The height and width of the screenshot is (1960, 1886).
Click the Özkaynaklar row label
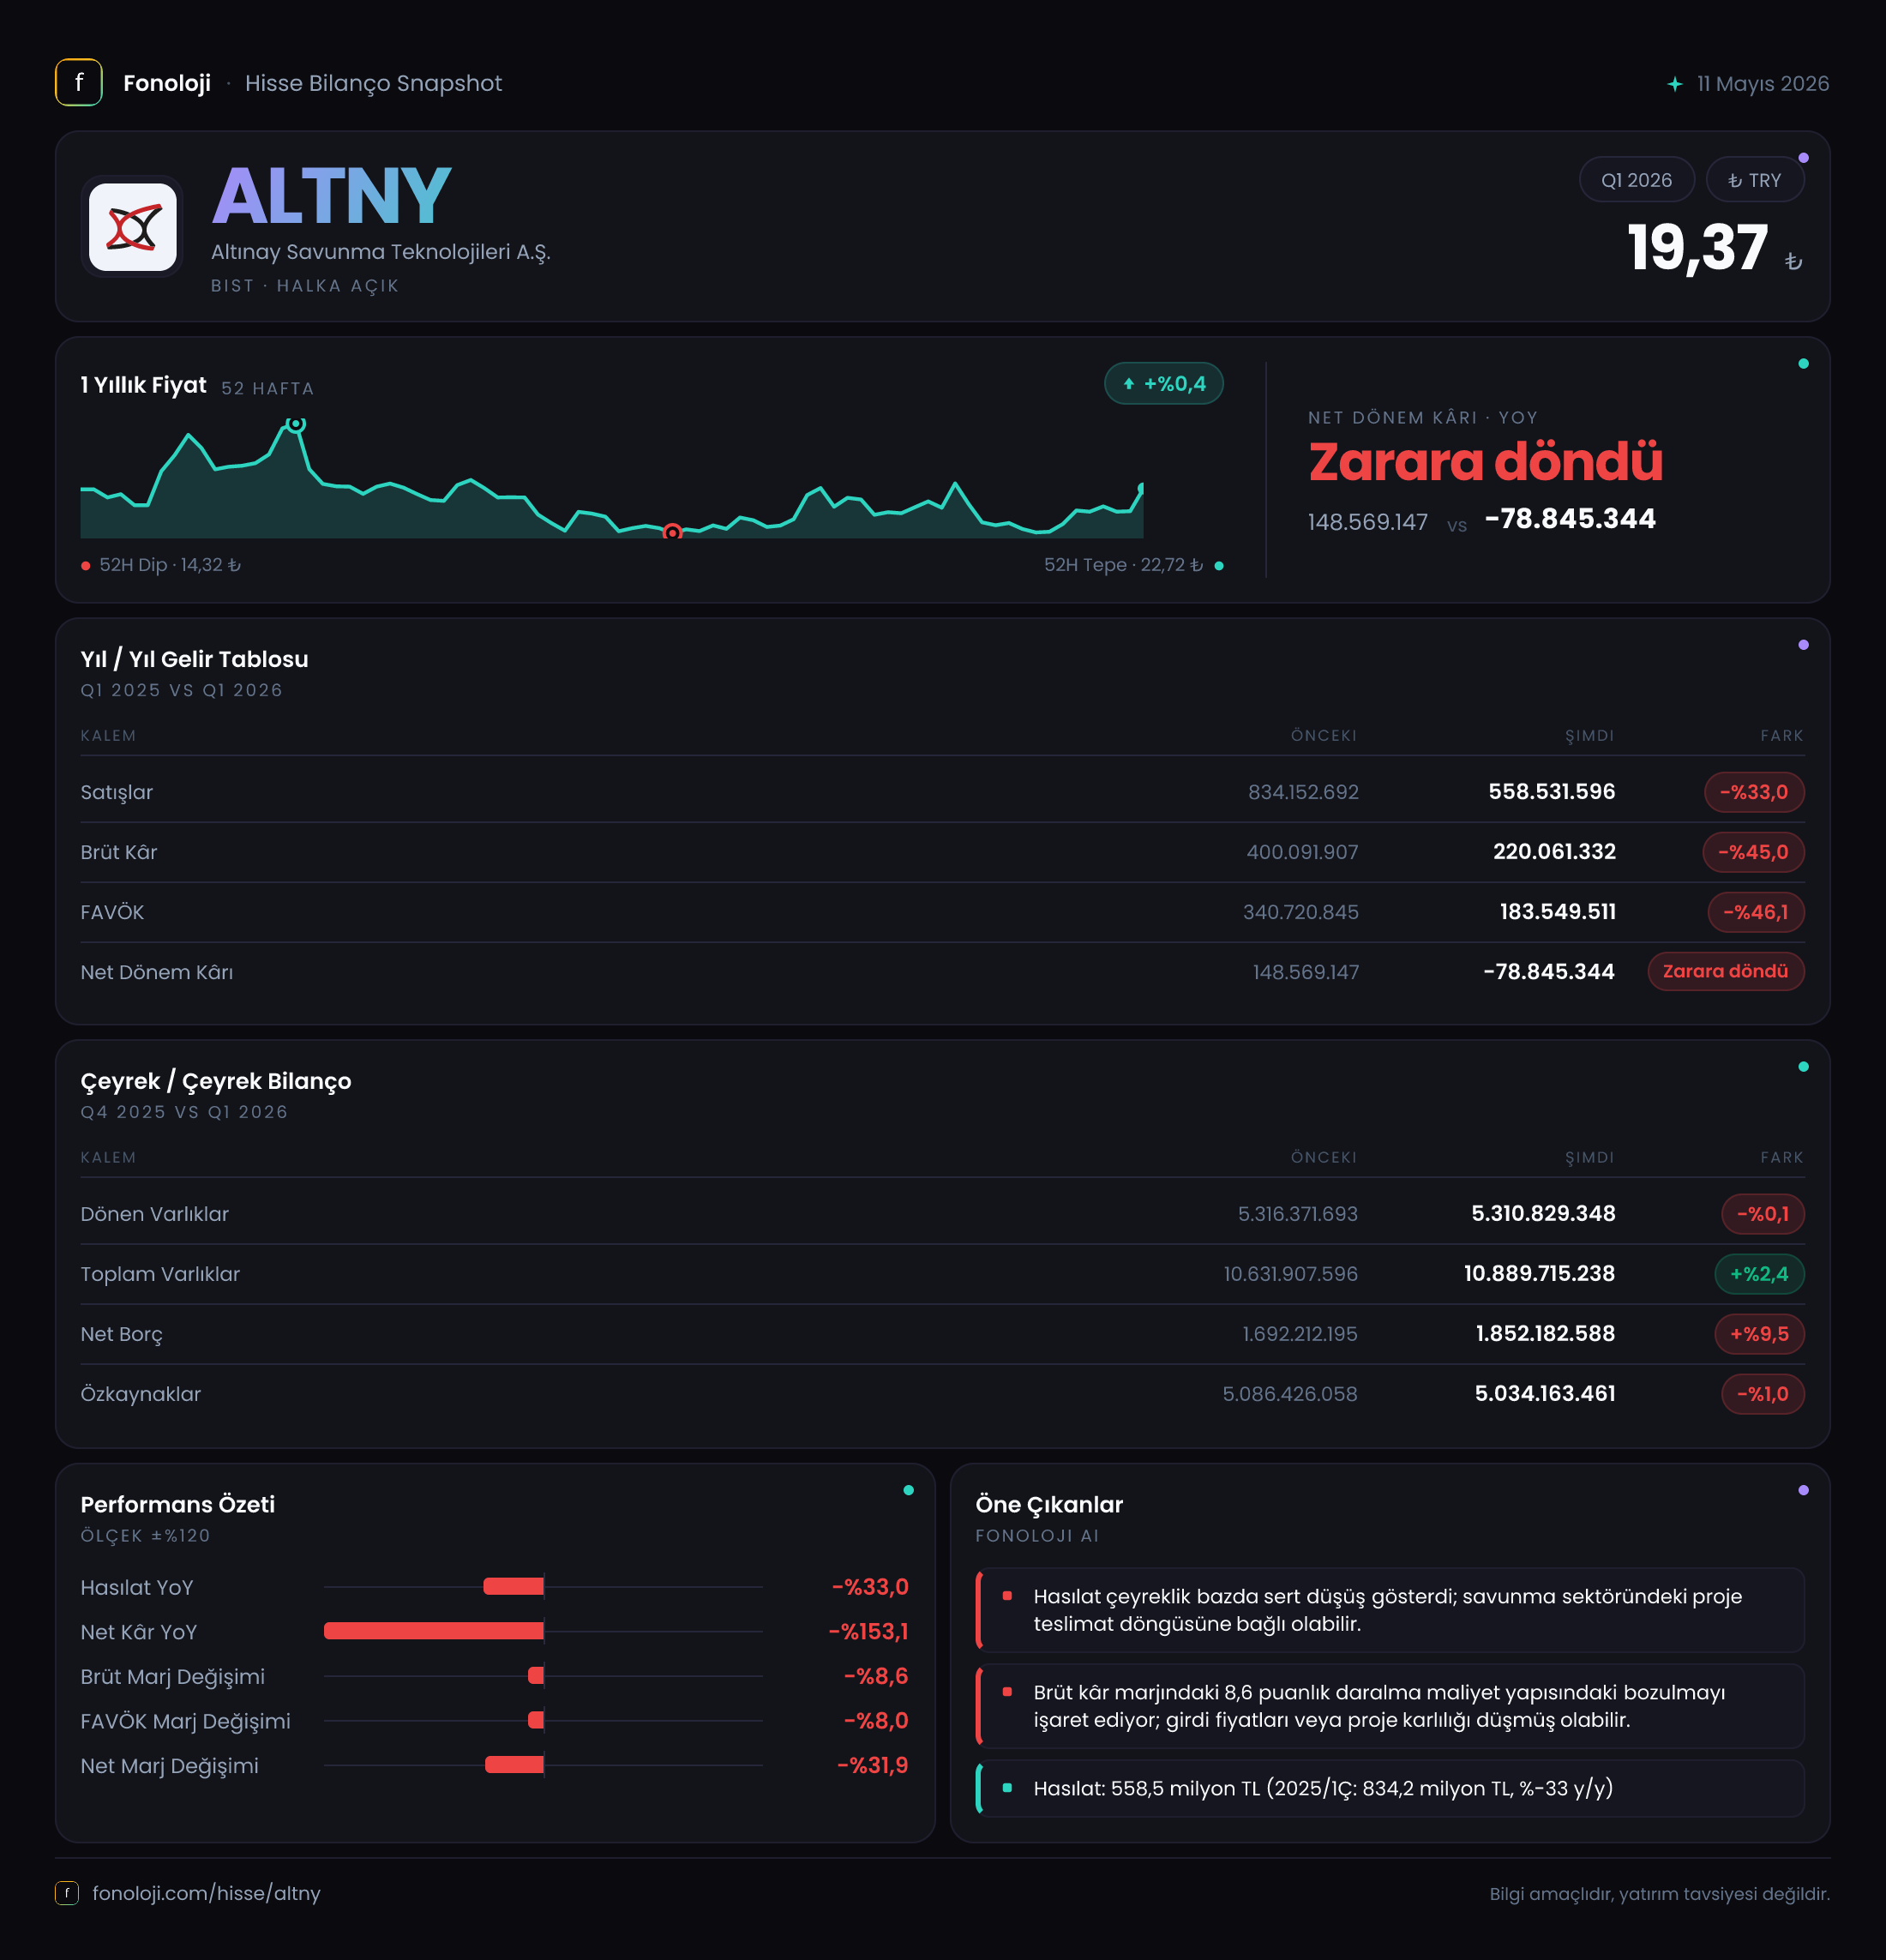pyautogui.click(x=141, y=1394)
